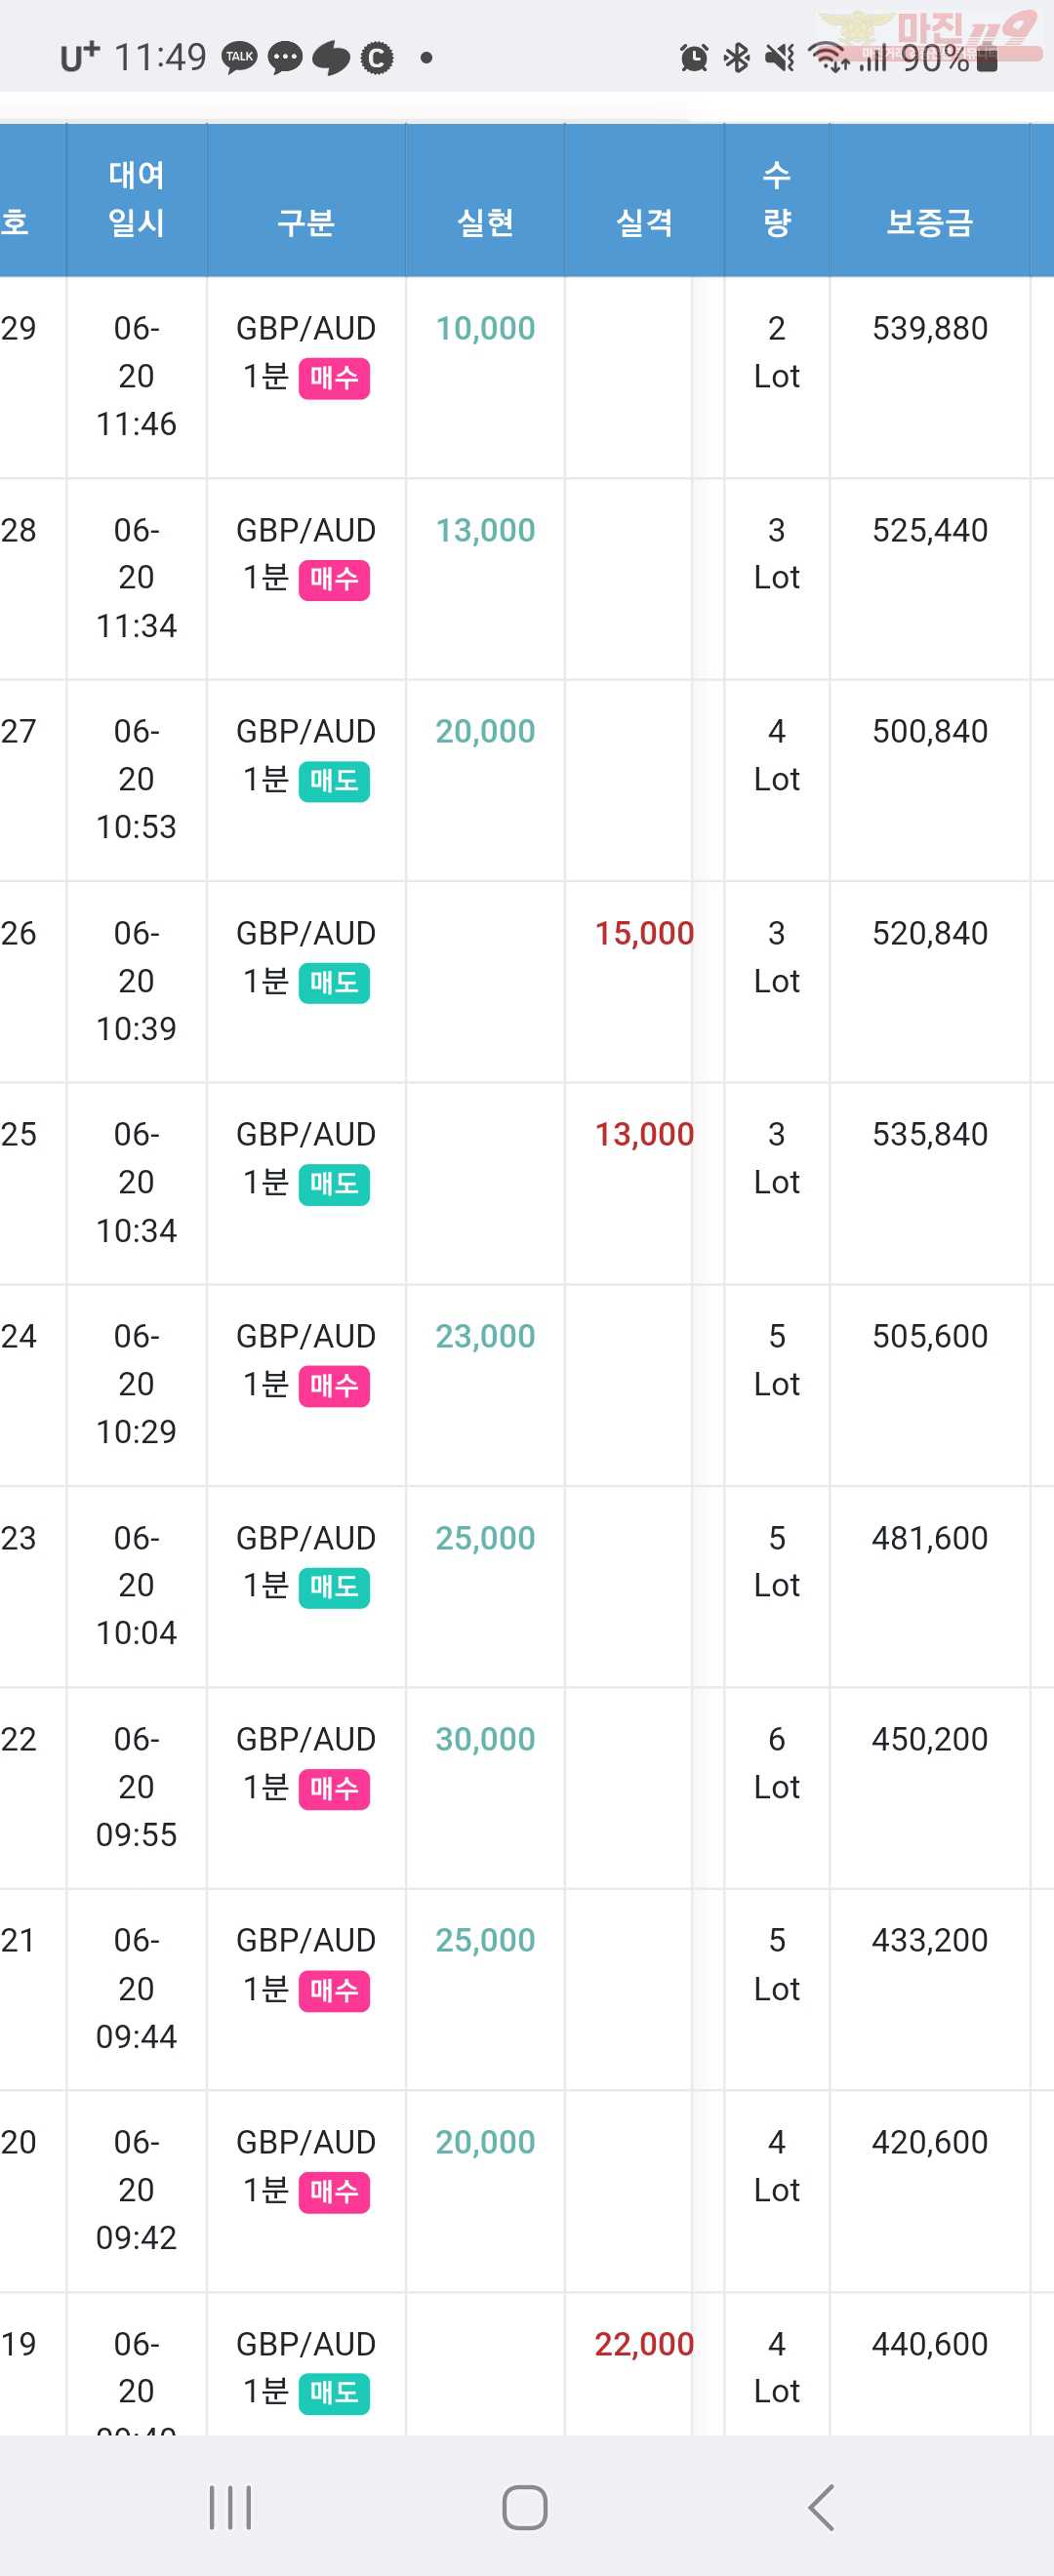Tap the 매도 badge in row 19
Screen dimensions: 1054x2576
334,2393
